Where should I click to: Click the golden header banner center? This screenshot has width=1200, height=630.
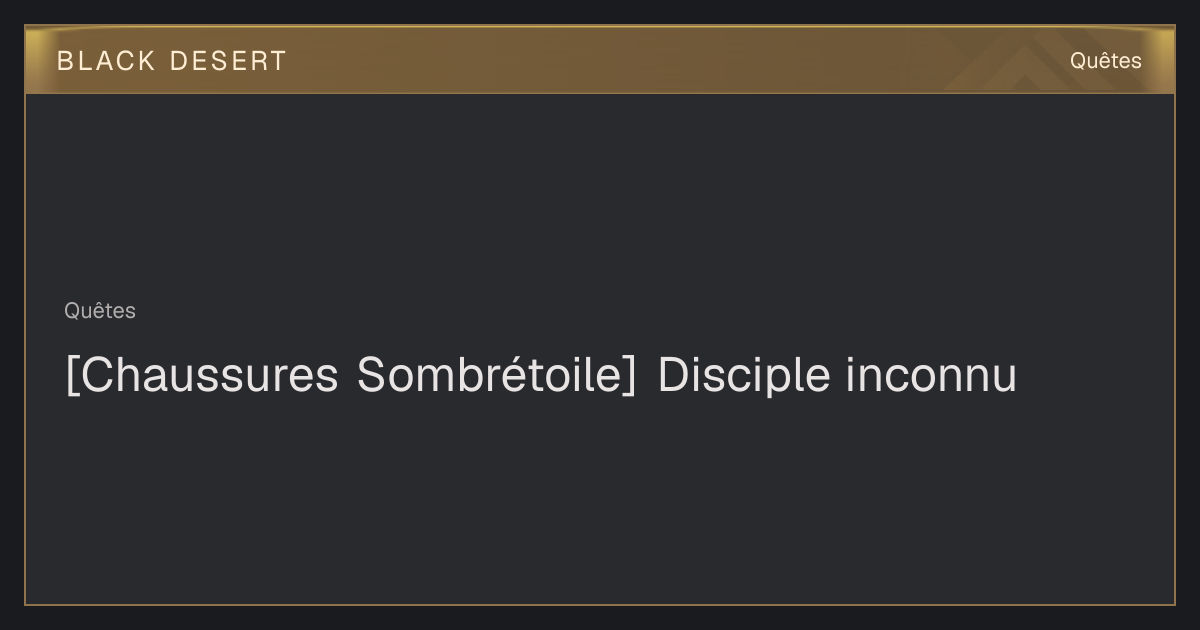pos(600,60)
